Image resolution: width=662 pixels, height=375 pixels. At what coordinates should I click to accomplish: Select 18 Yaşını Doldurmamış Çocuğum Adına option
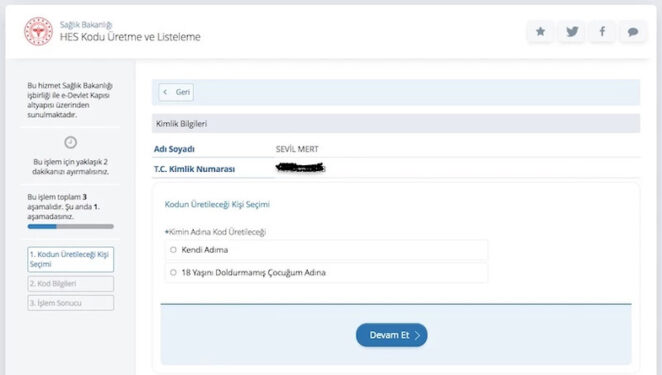(173, 272)
